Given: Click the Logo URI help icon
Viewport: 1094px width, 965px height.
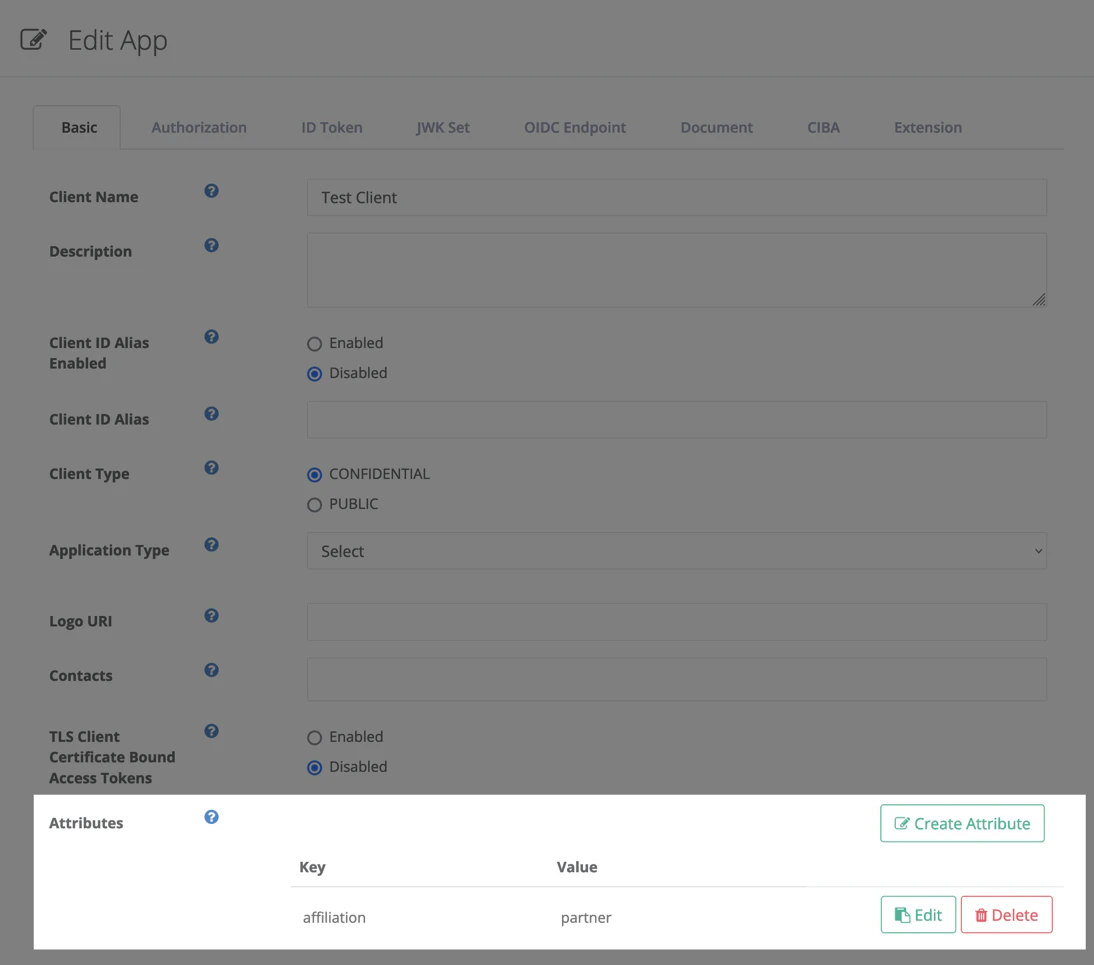Looking at the screenshot, I should [211, 615].
